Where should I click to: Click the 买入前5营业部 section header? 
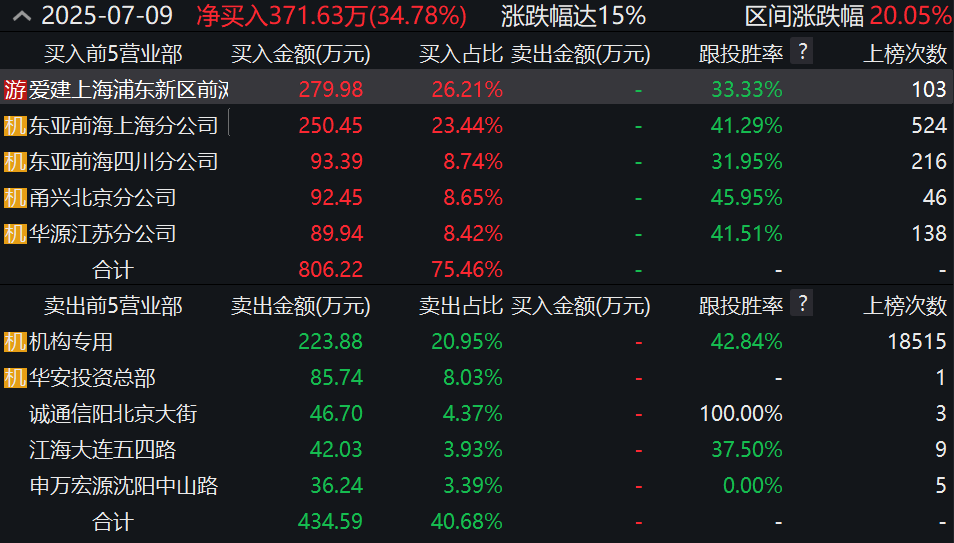112,53
